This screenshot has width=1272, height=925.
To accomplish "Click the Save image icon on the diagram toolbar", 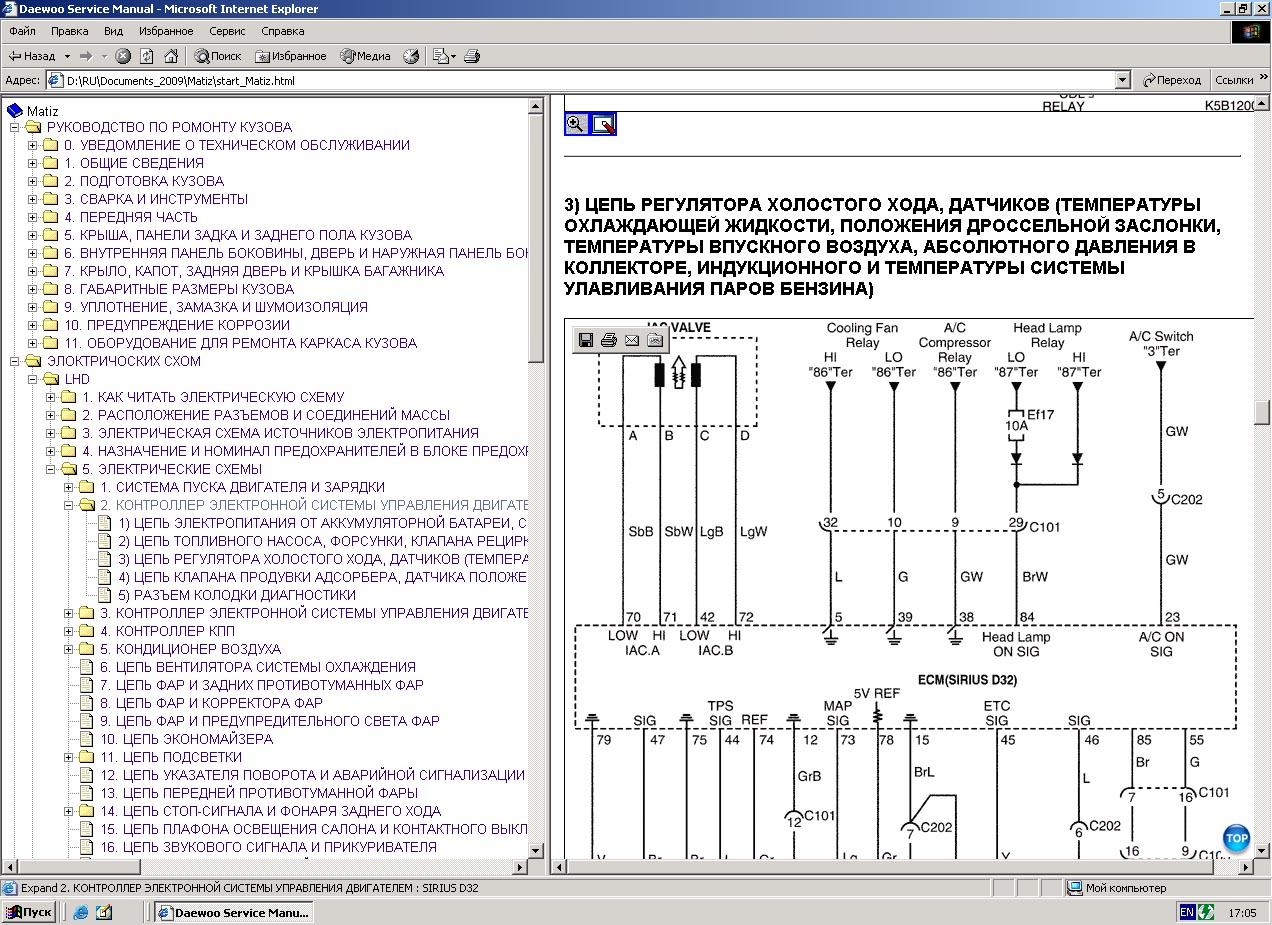I will pos(586,340).
